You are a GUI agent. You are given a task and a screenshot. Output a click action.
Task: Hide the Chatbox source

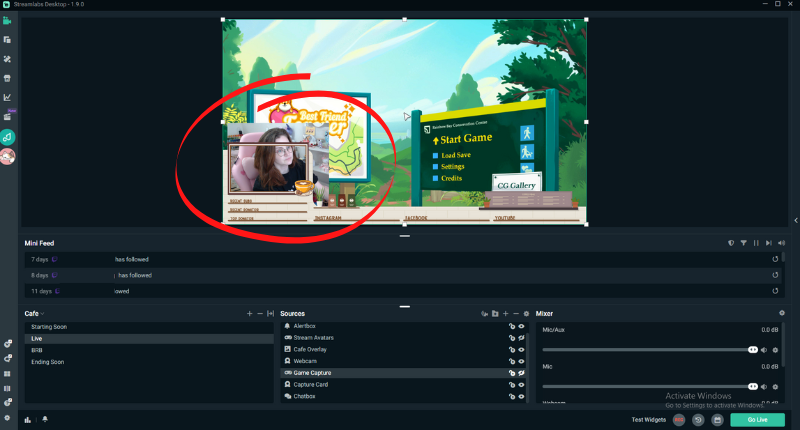521,396
